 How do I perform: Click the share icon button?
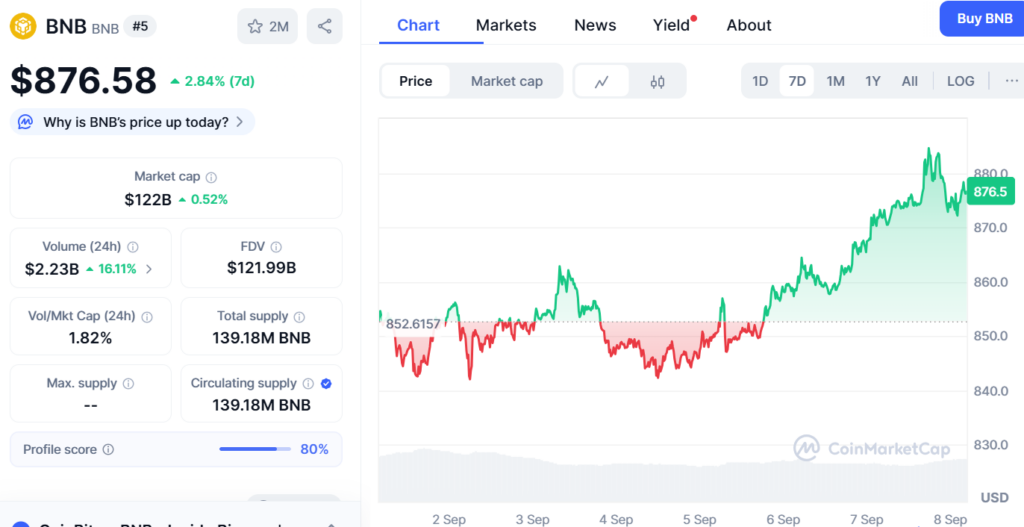click(324, 27)
